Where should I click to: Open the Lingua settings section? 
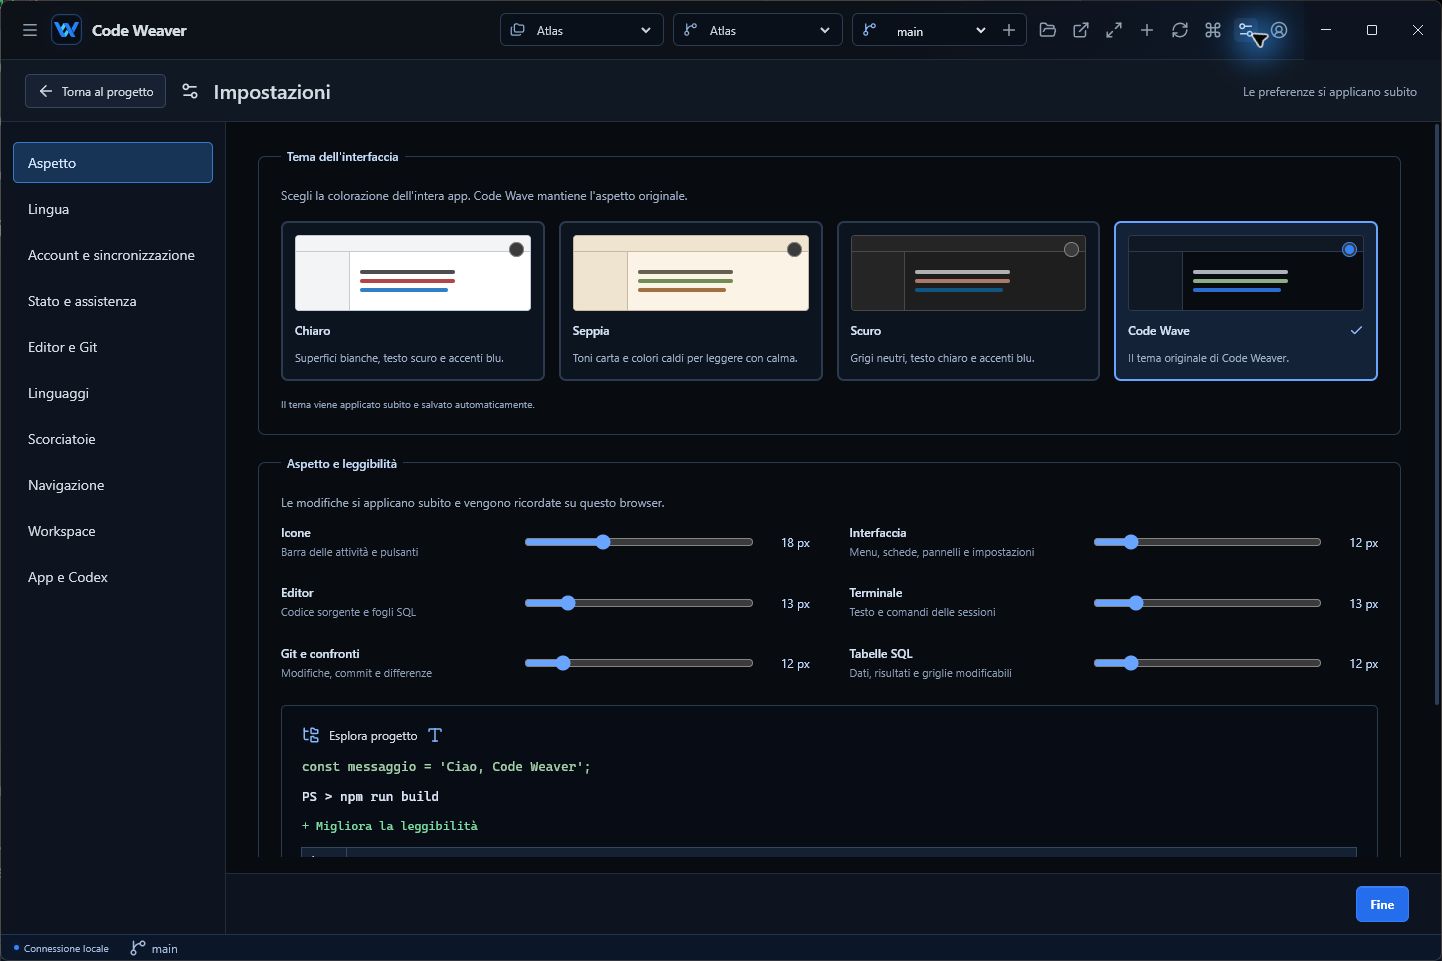point(113,209)
